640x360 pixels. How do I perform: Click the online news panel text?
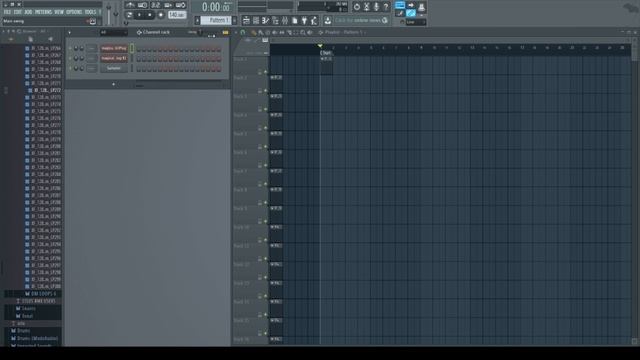point(358,20)
